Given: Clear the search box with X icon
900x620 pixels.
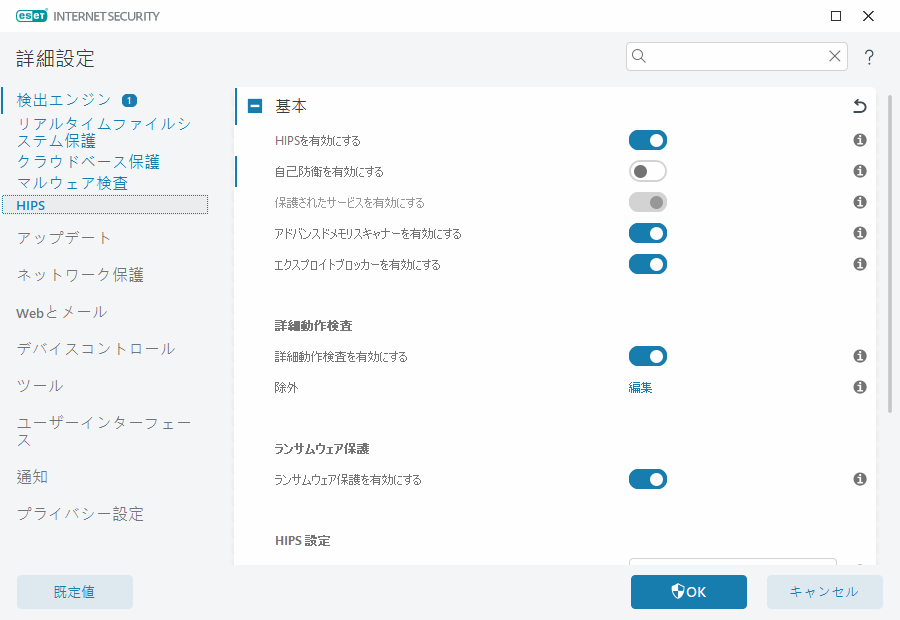Looking at the screenshot, I should (x=834, y=57).
